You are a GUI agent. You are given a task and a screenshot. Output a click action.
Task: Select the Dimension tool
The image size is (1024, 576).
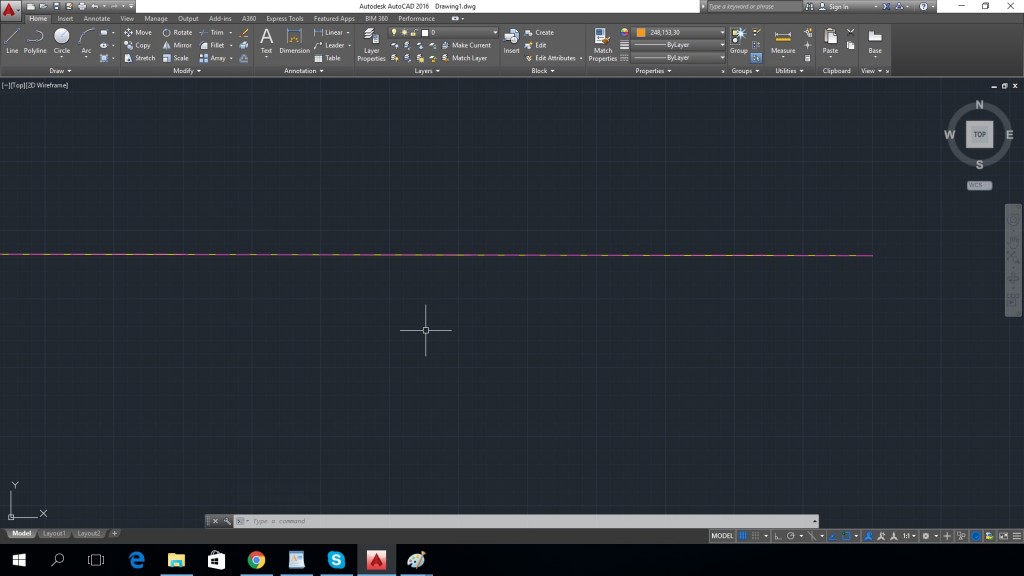click(295, 40)
